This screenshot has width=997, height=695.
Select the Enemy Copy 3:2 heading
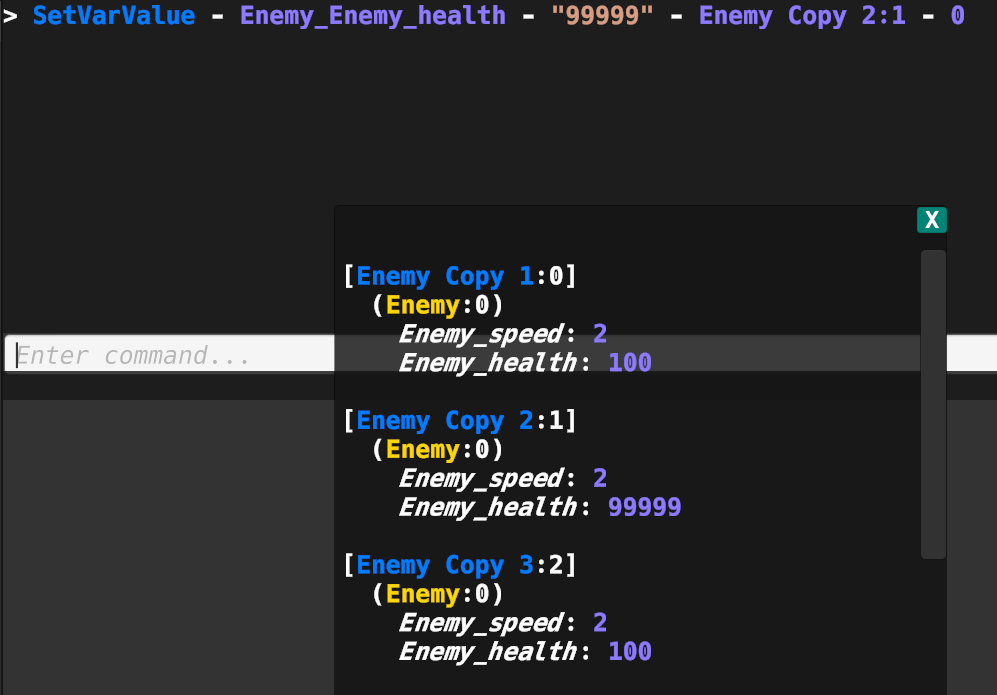click(460, 565)
